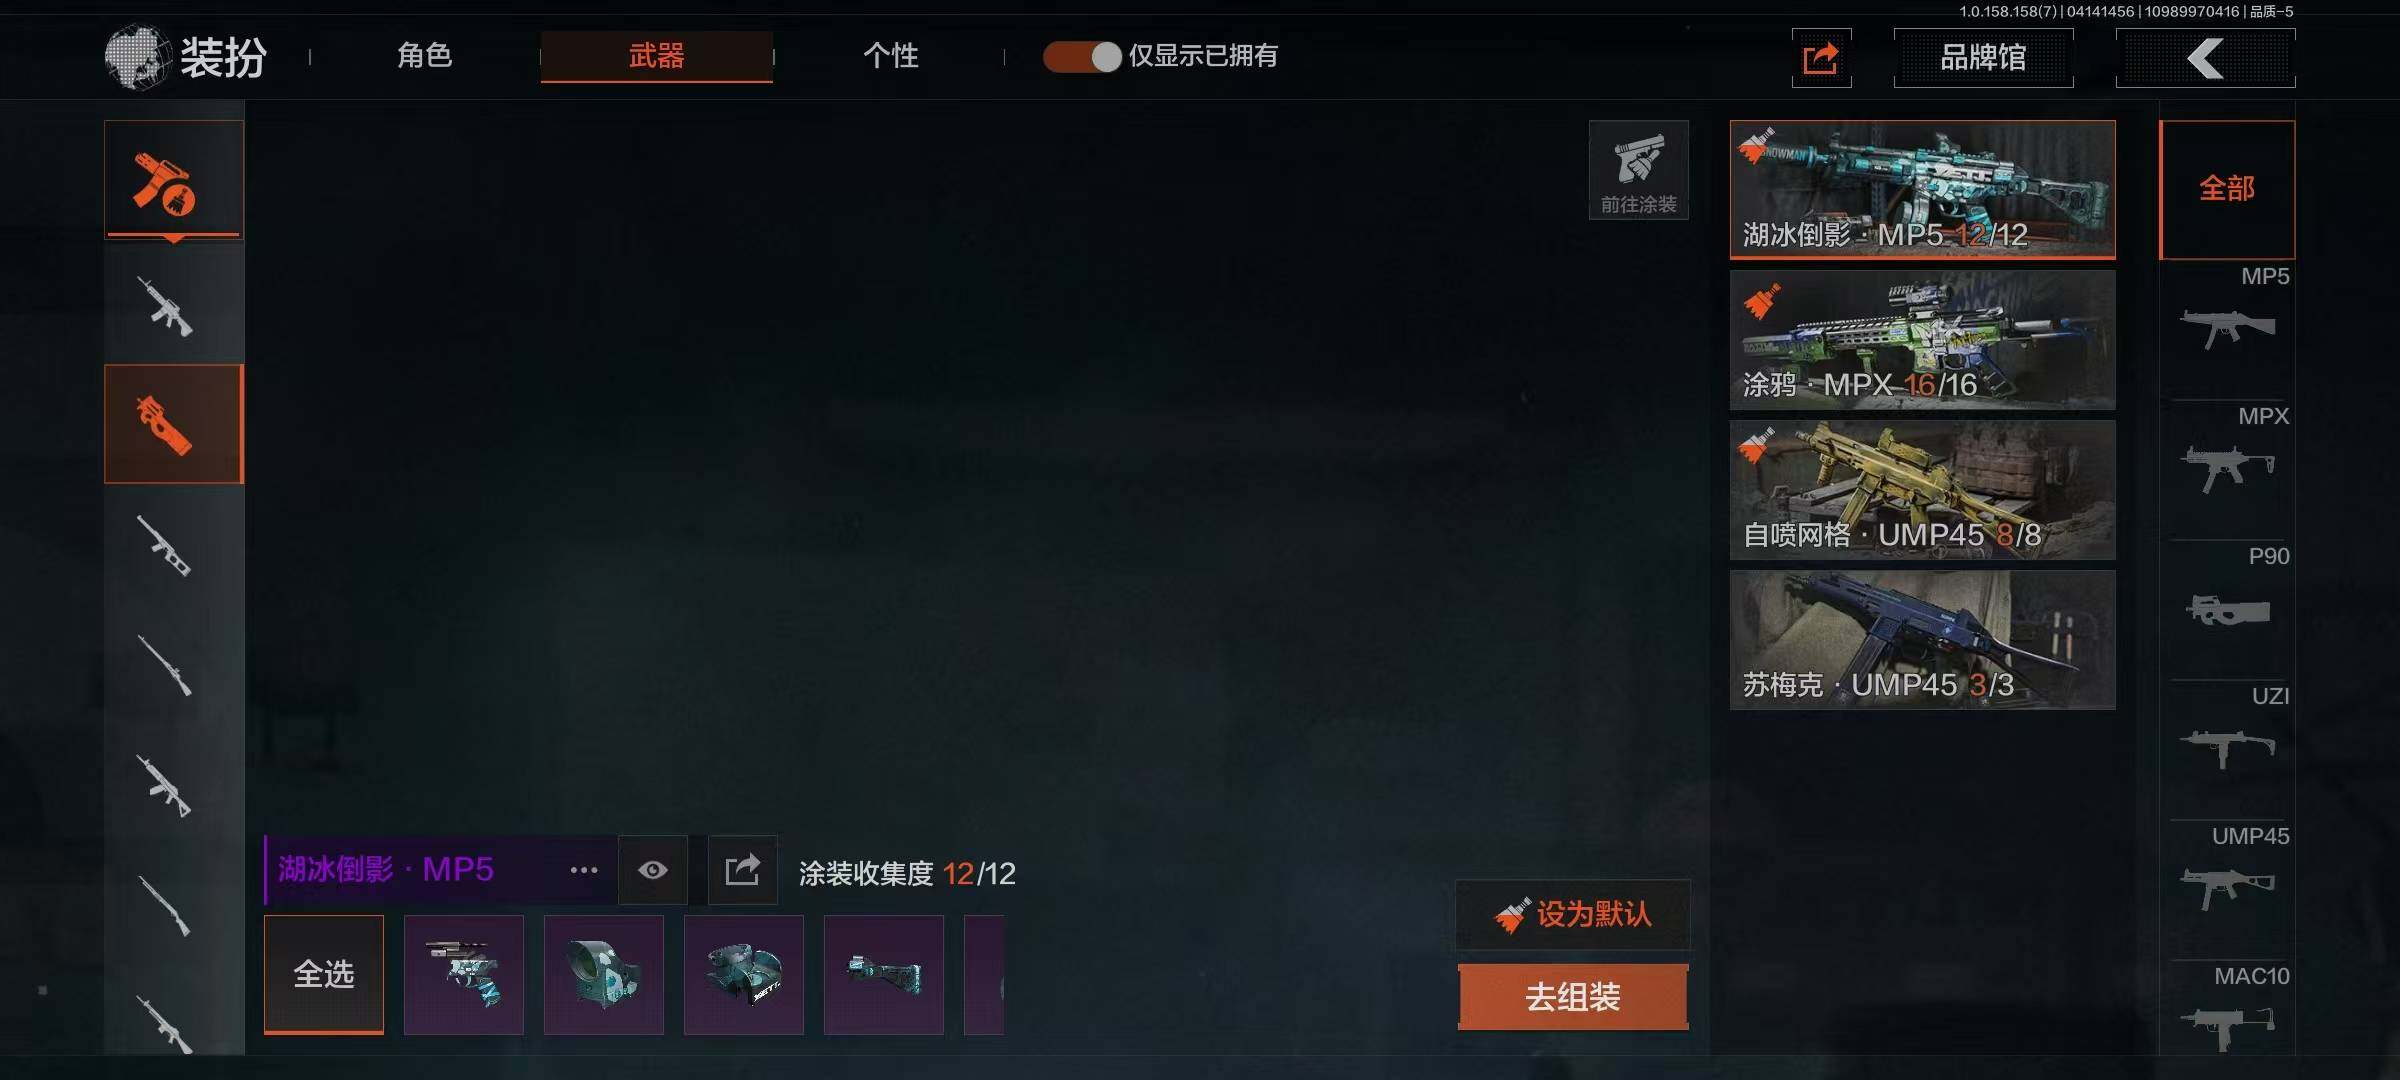Open the 品牌馆 brand hall
The width and height of the screenshot is (2400, 1080).
pos(1983,58)
